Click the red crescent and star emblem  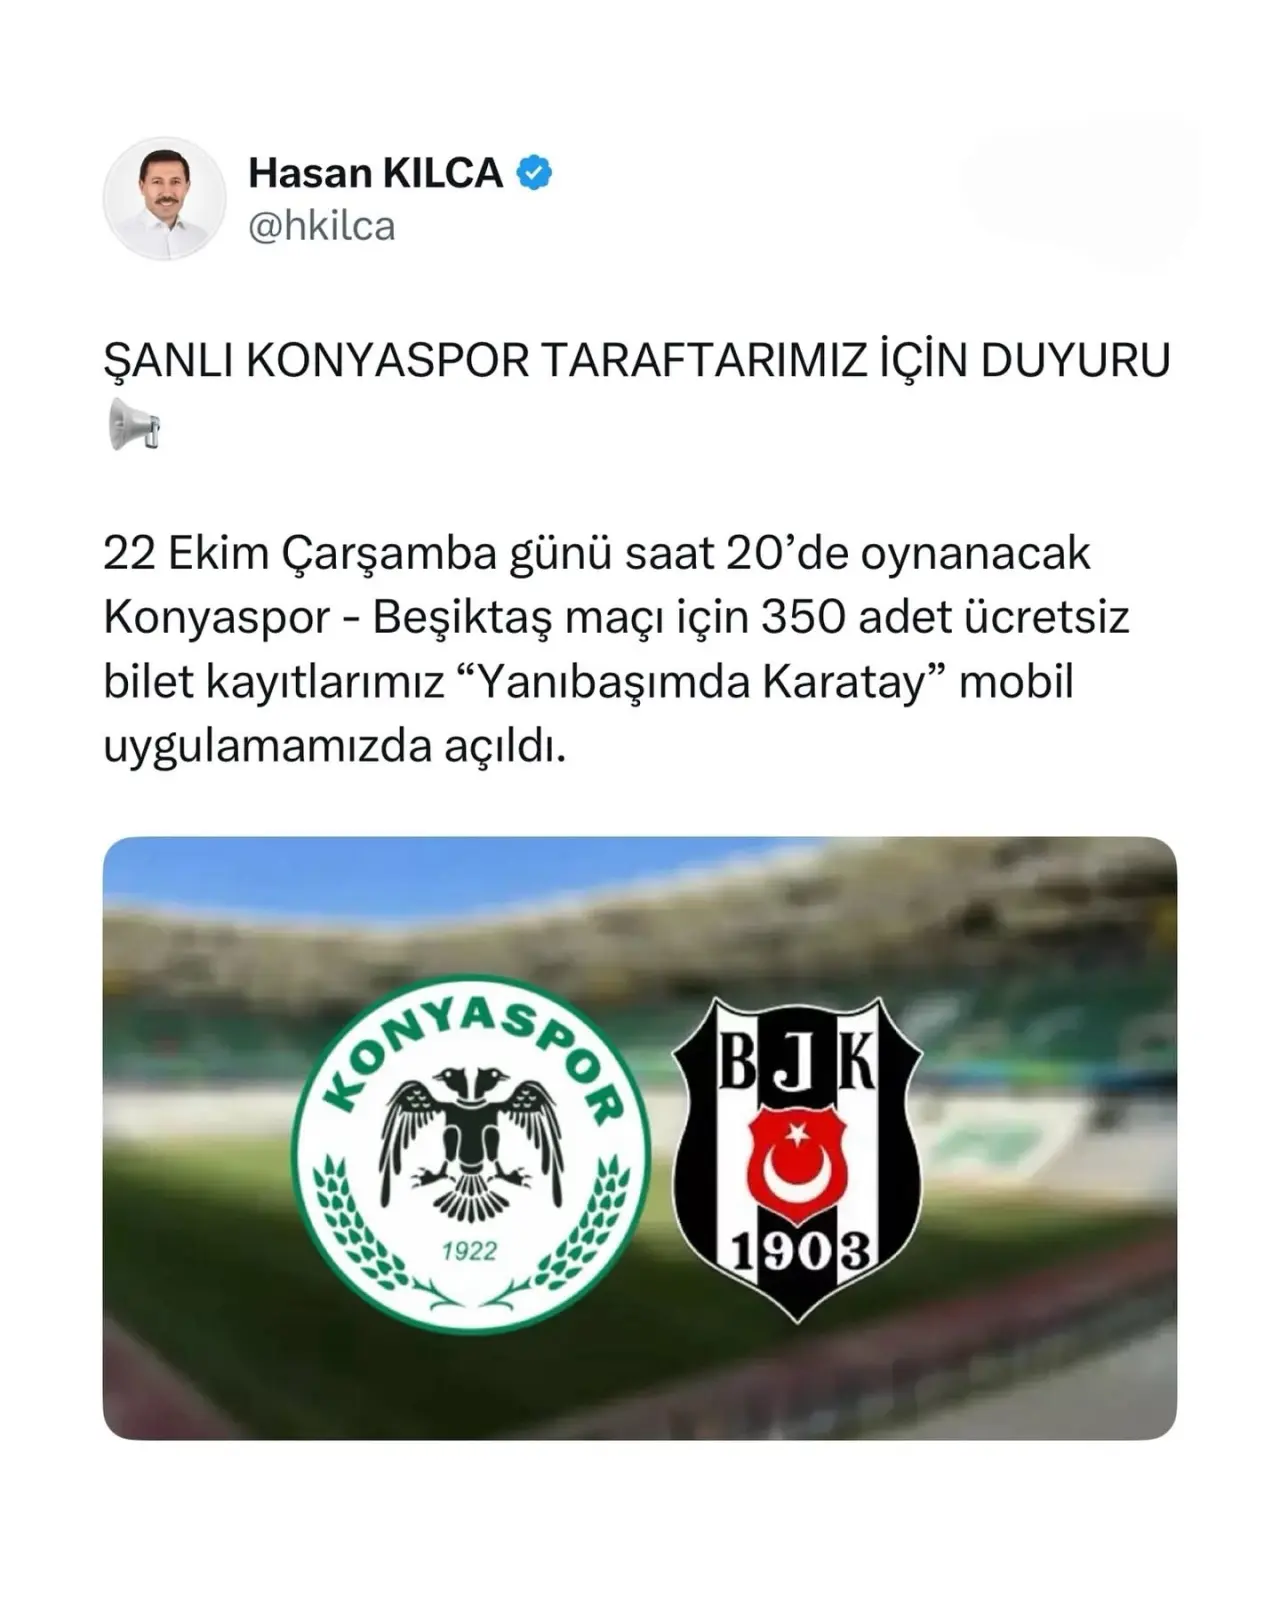797,1165
